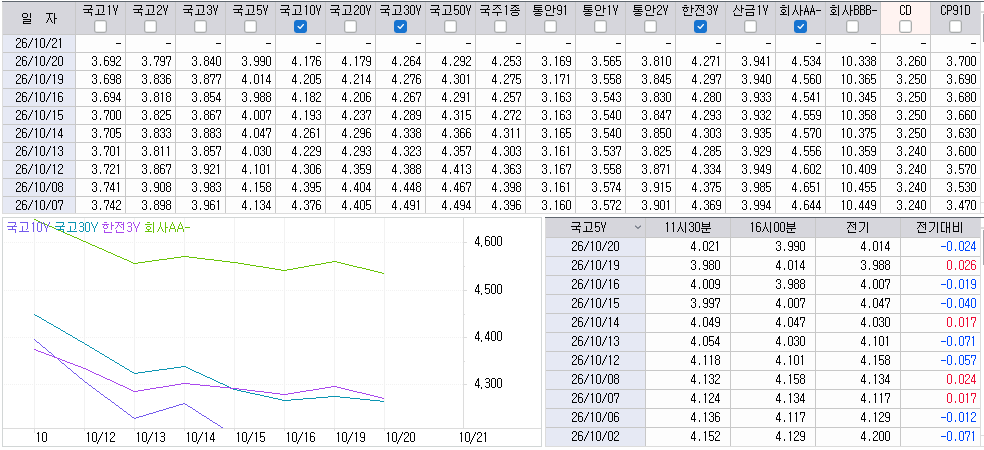The height and width of the screenshot is (450, 984).
Task: Check the CD column checkbox
Action: [x=906, y=26]
